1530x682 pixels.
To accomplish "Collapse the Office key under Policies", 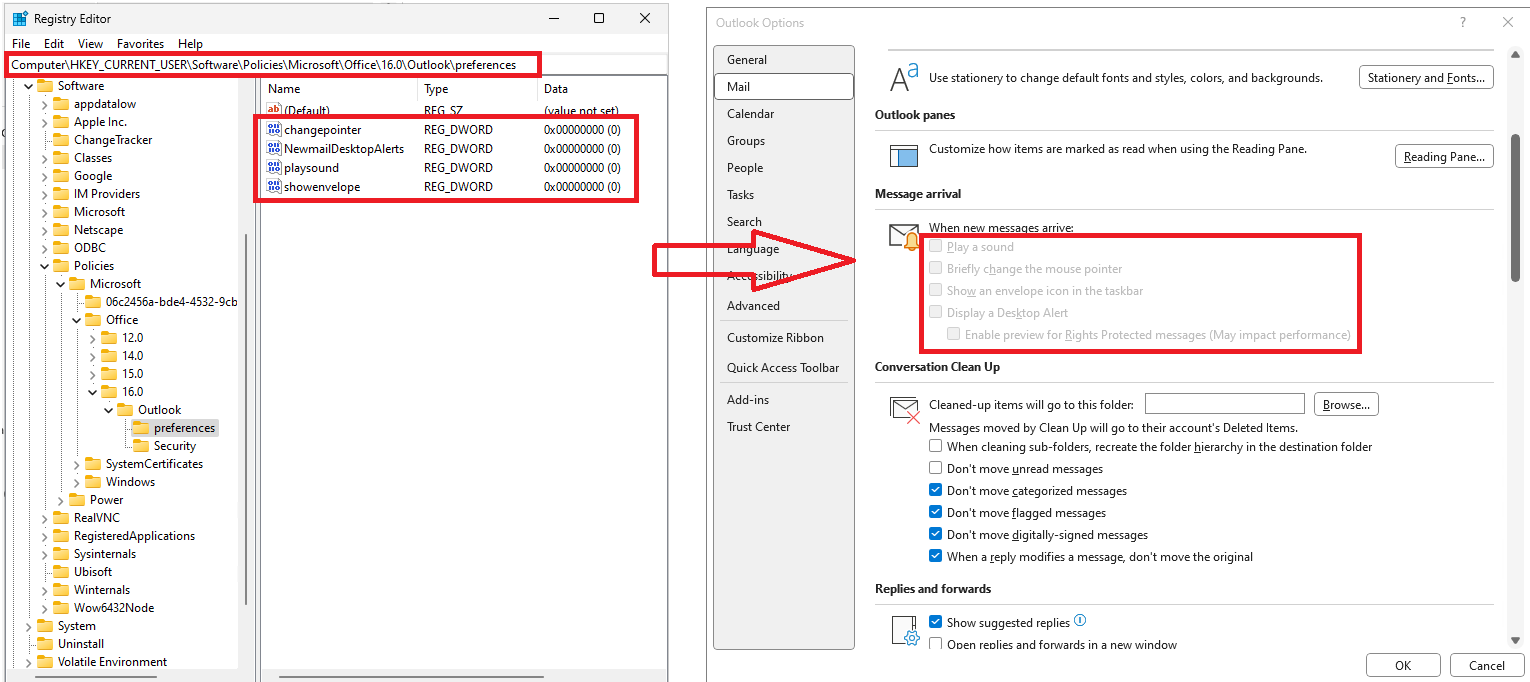I will pyautogui.click(x=76, y=320).
